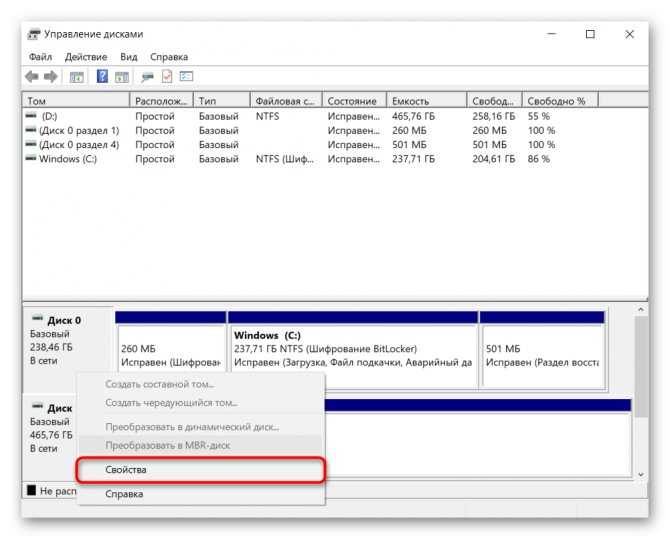Click the Диск 0 label panel
Image resolution: width=670 pixels, height=539 pixels.
click(68, 340)
